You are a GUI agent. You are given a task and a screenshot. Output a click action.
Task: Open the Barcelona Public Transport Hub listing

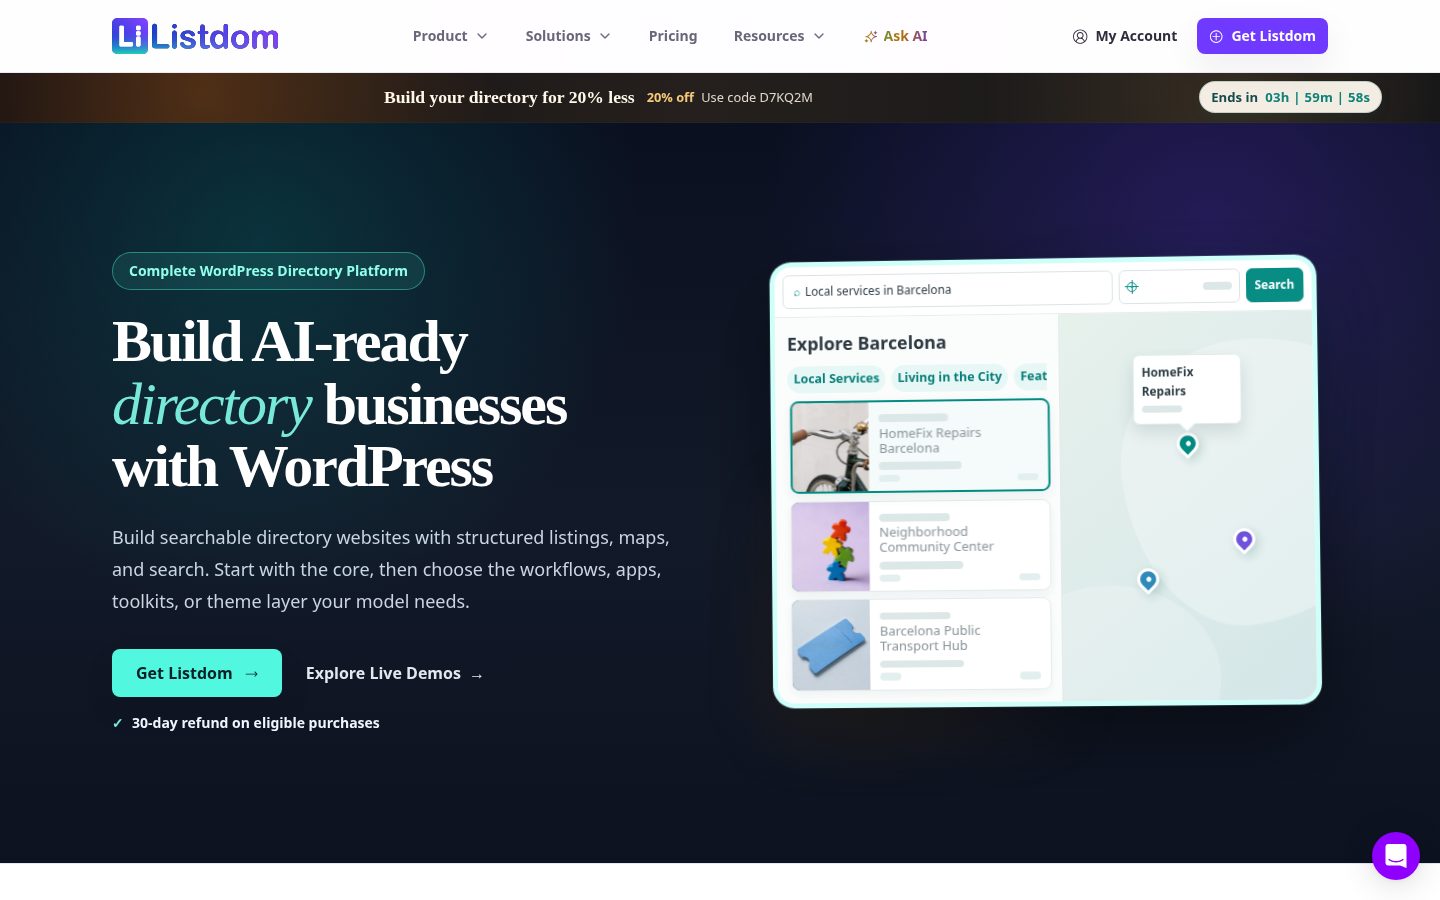(921, 644)
